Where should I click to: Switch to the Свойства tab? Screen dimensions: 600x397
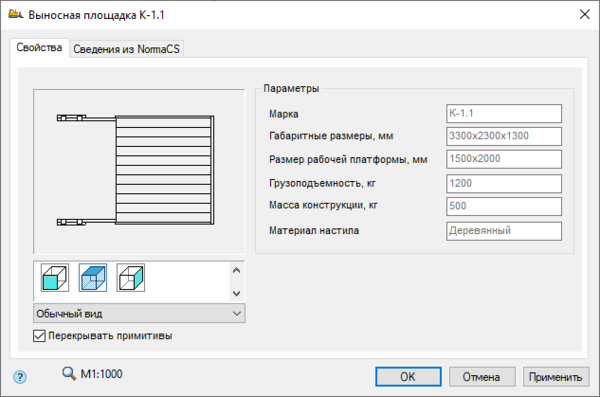tap(39, 47)
